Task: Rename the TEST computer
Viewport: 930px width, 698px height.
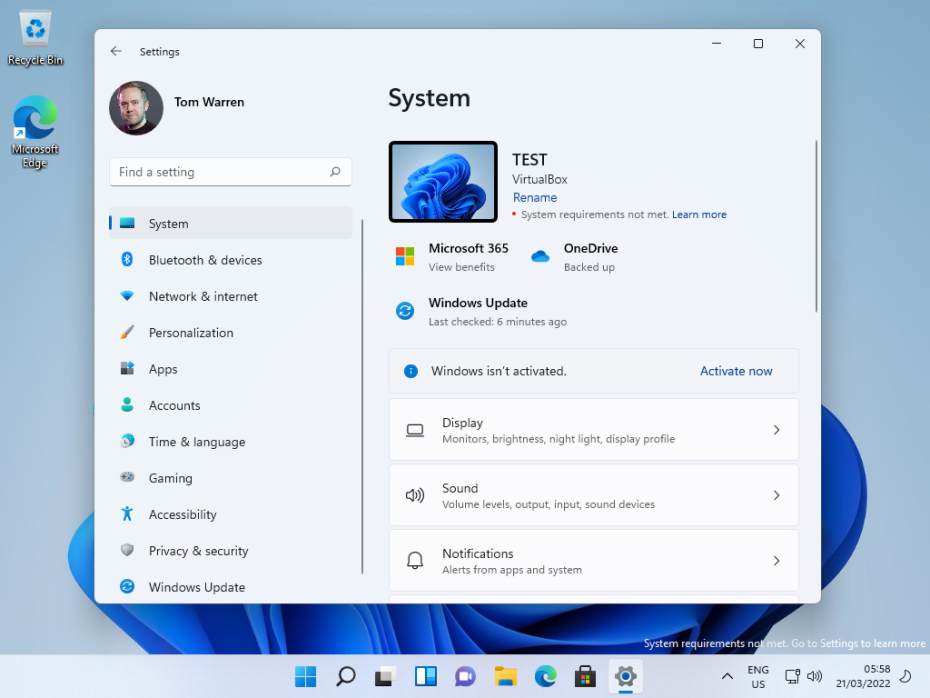Action: 534,197
